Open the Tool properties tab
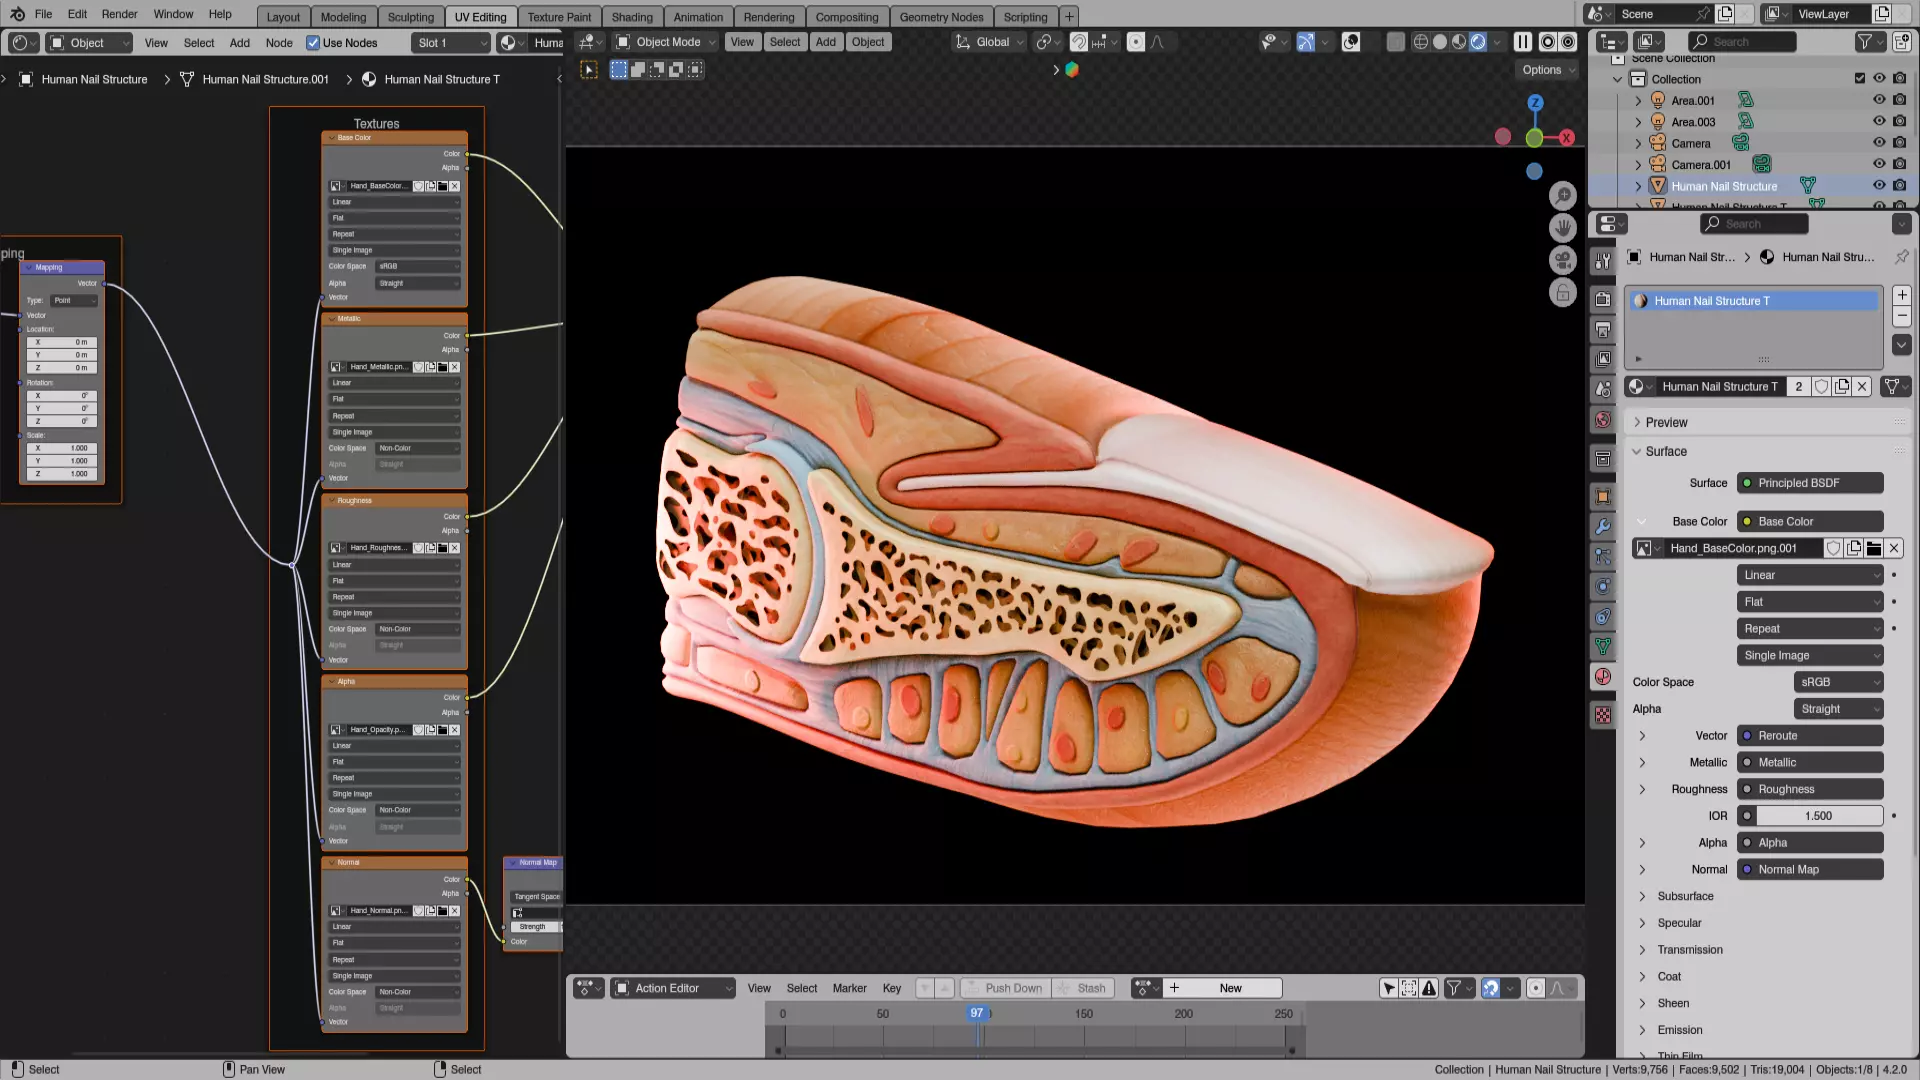This screenshot has height=1080, width=1920. 1603,260
